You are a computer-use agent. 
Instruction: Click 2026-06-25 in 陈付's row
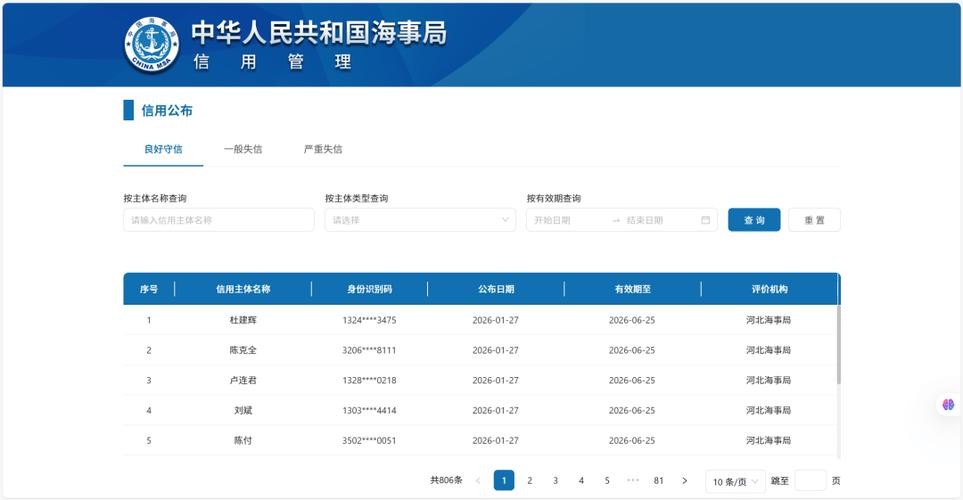[x=632, y=440]
